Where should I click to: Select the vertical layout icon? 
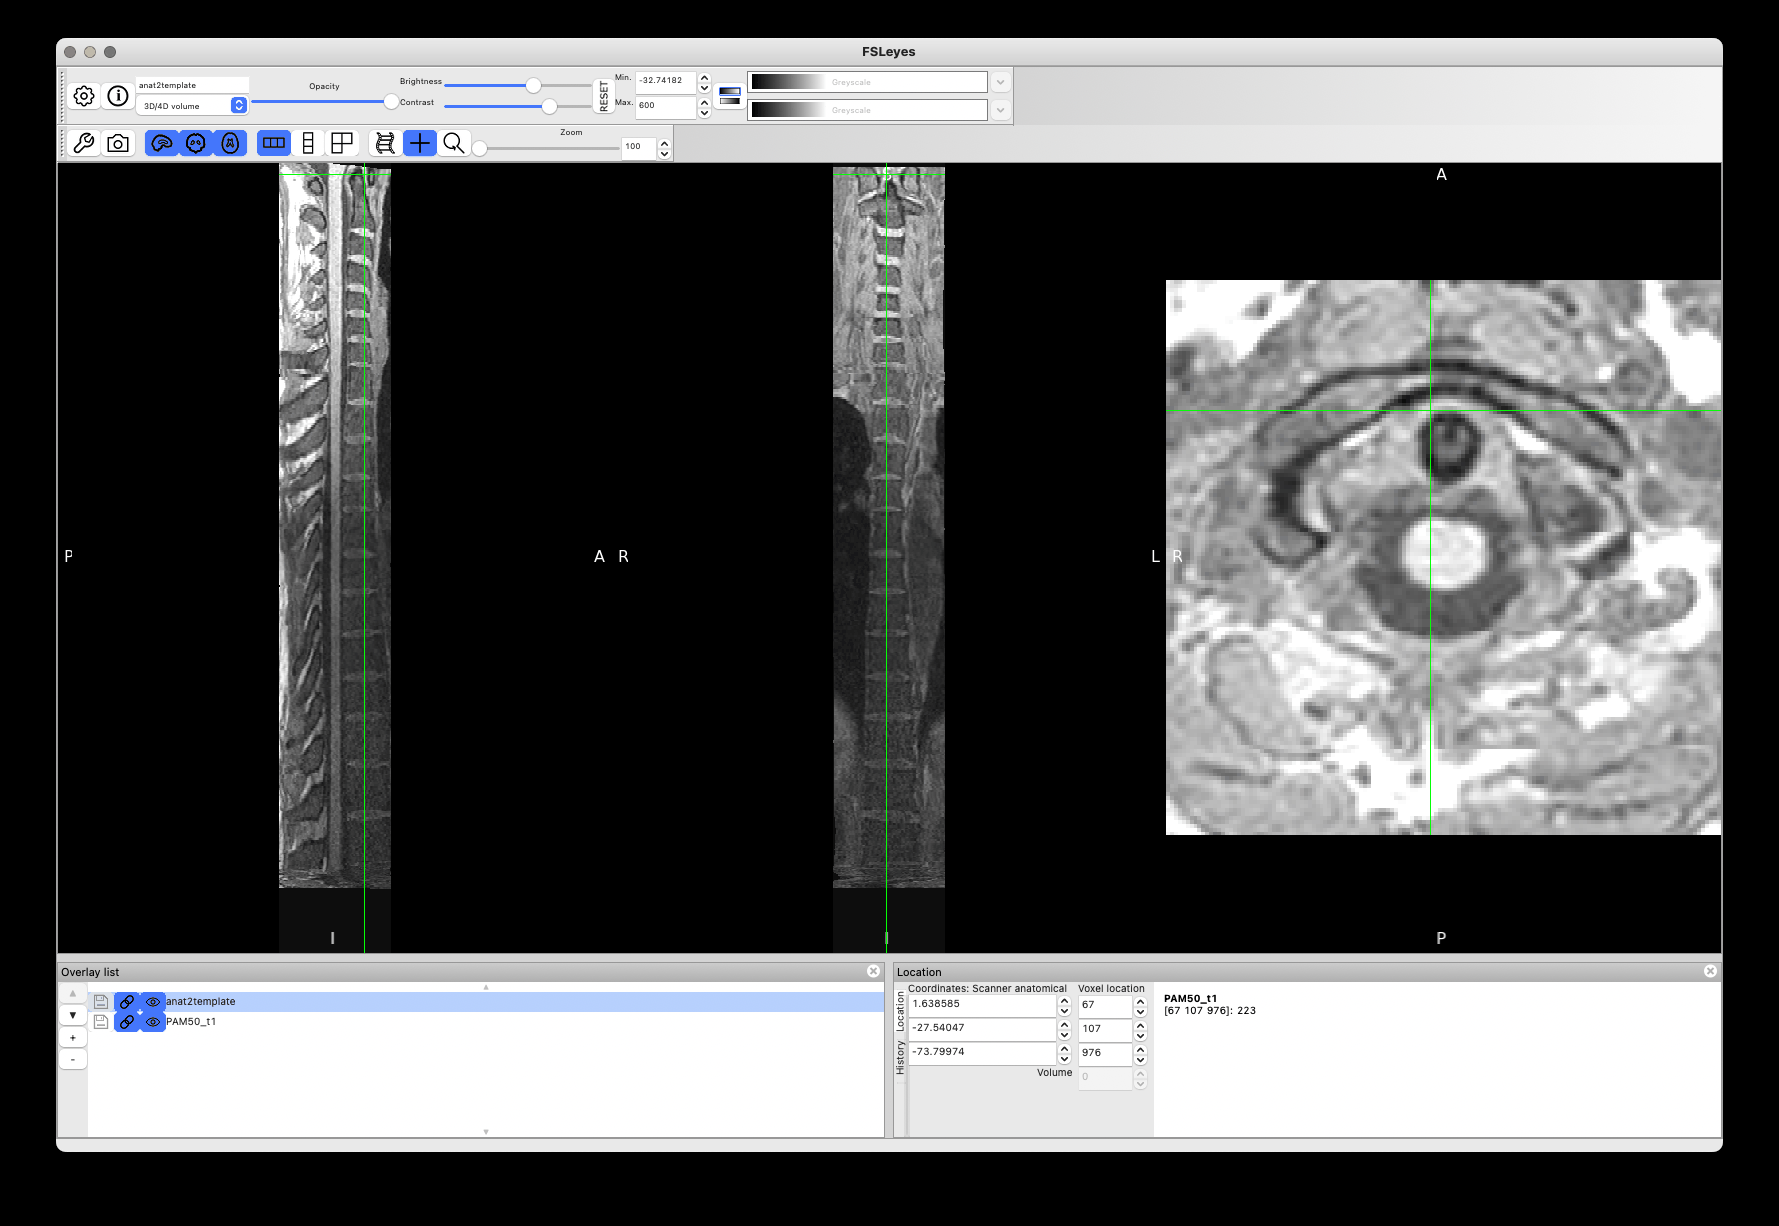click(x=308, y=143)
